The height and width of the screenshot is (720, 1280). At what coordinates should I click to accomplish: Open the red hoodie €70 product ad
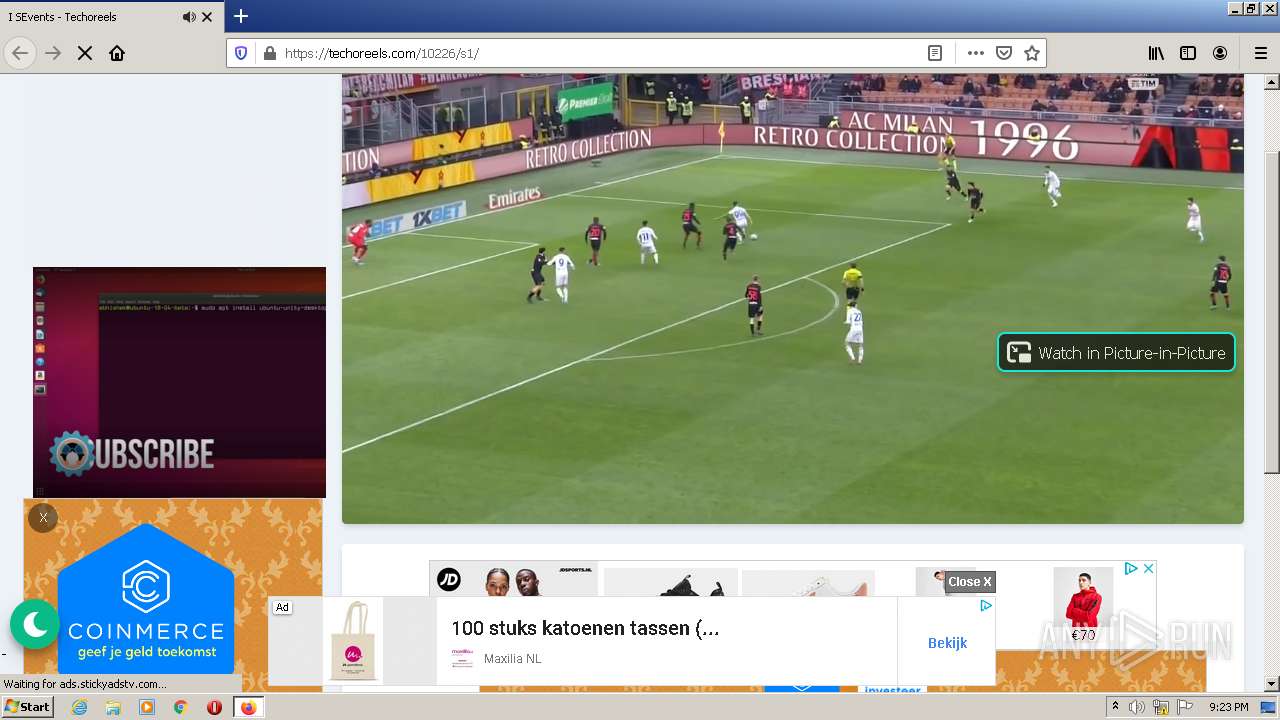pyautogui.click(x=1083, y=606)
